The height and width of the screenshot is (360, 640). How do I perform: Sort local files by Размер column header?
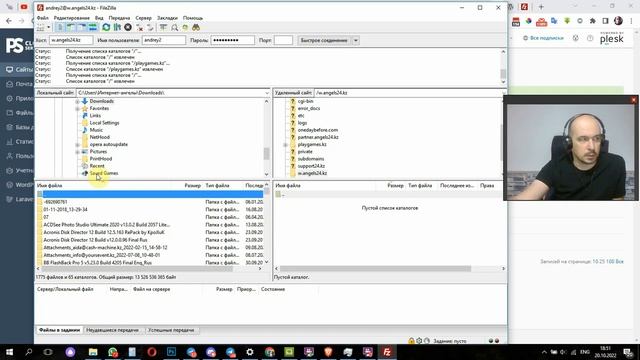pyautogui.click(x=193, y=185)
